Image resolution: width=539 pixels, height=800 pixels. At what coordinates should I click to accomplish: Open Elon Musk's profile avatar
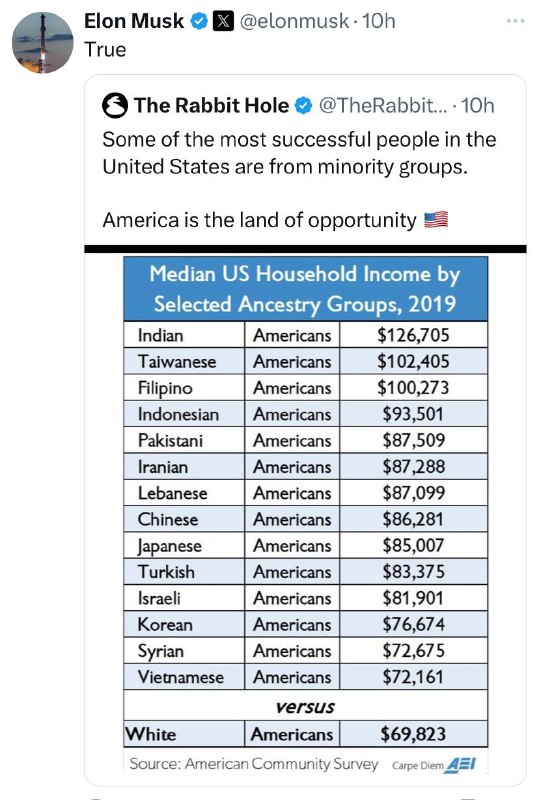point(42,43)
